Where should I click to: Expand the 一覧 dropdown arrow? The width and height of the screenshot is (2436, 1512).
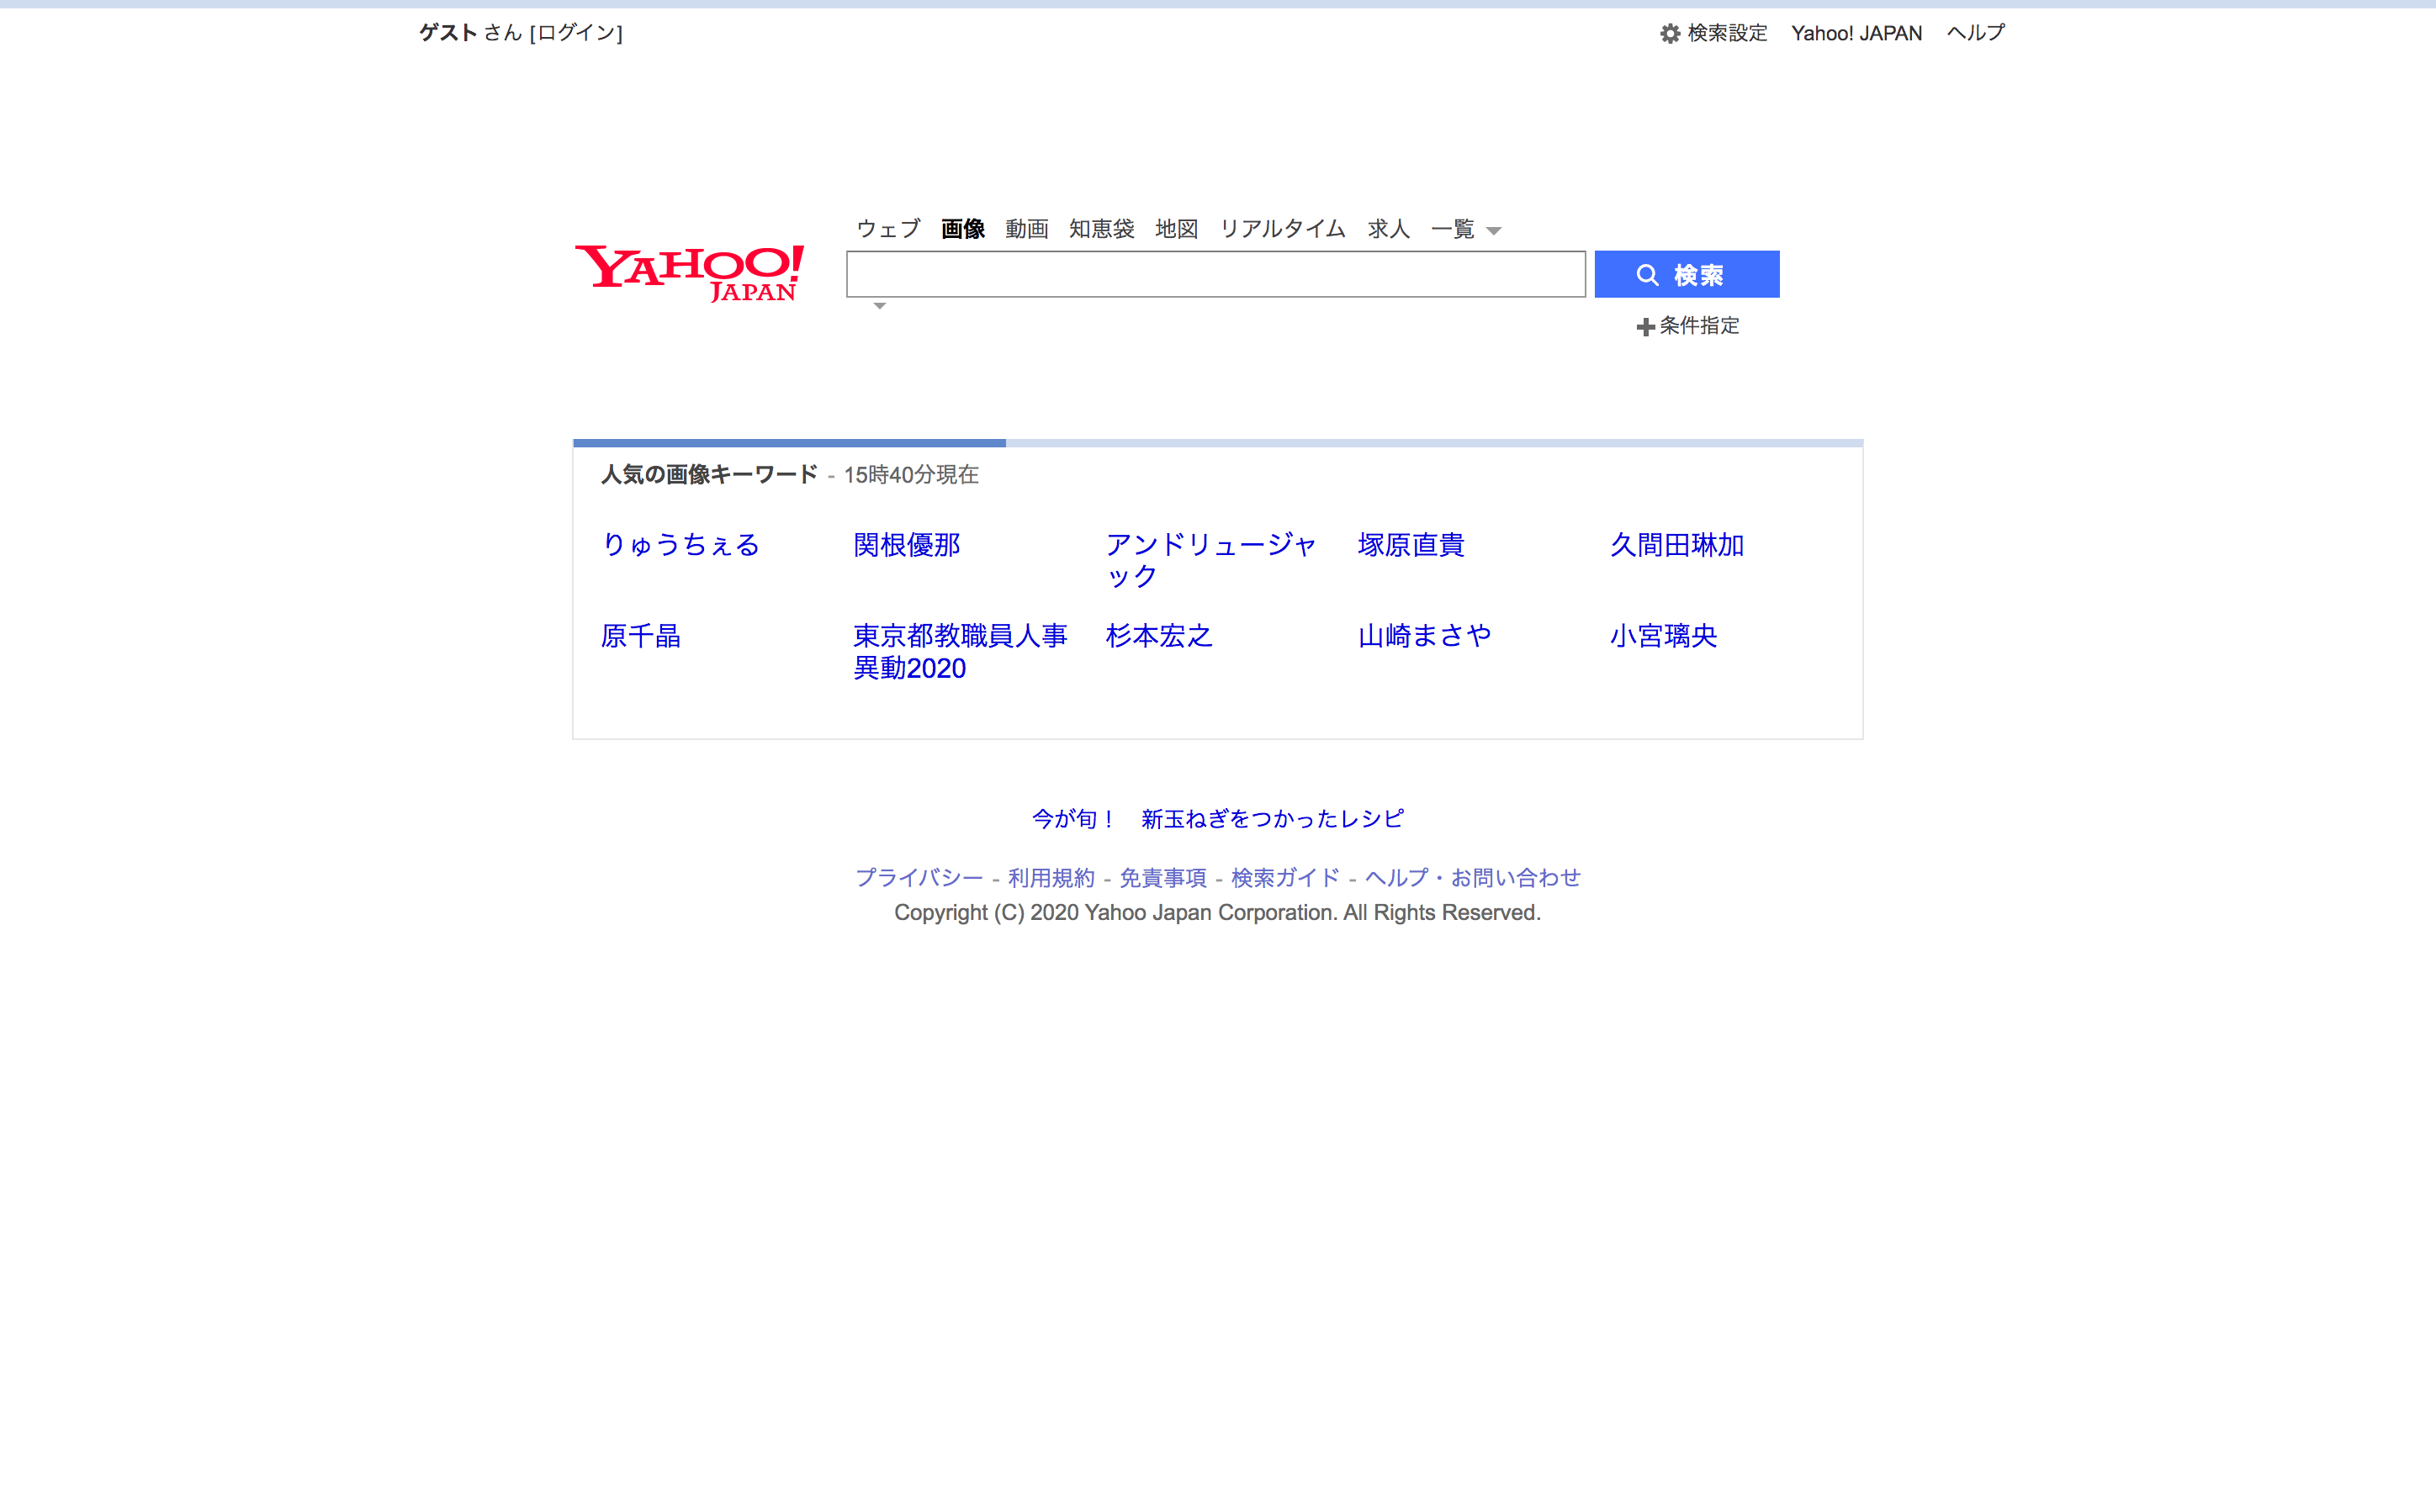1493,231
